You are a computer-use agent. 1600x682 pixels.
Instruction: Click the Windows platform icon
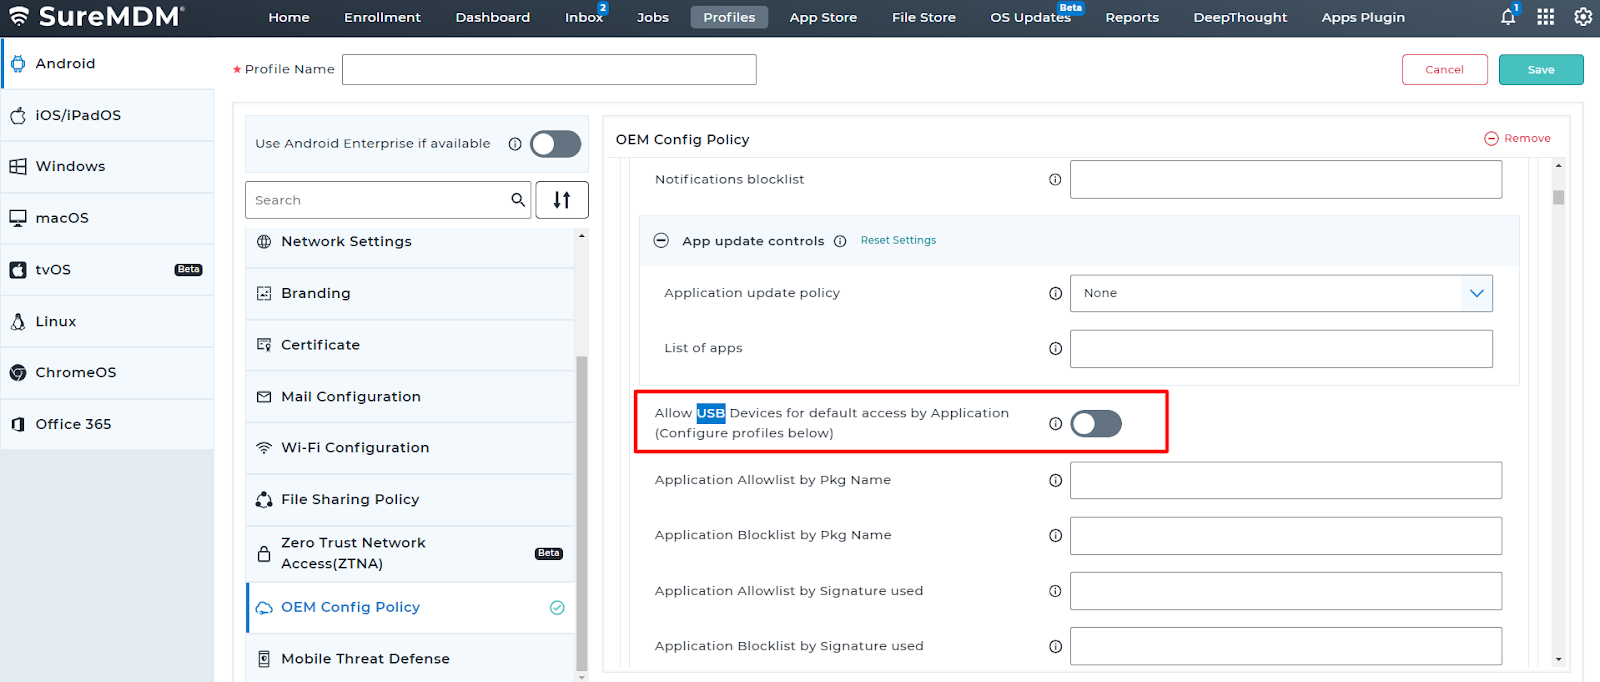pyautogui.click(x=18, y=167)
